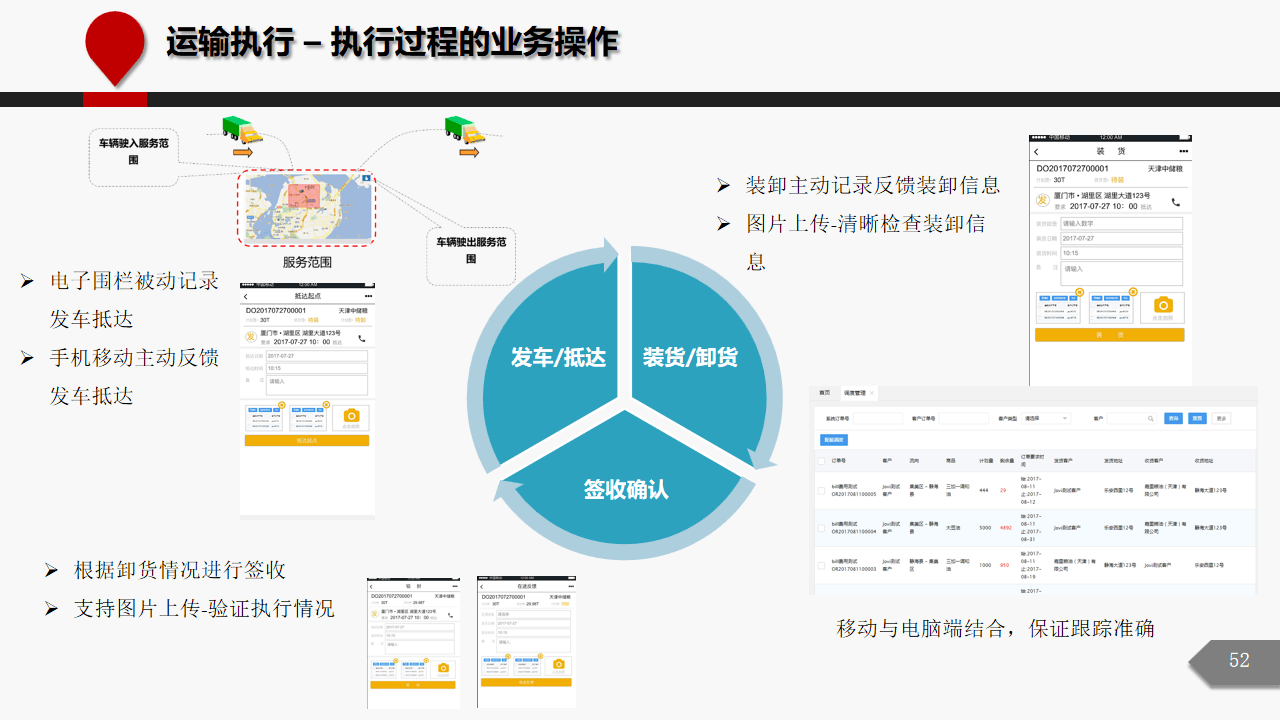Click the 系统订单号 input field

pyautogui.click(x=877, y=418)
